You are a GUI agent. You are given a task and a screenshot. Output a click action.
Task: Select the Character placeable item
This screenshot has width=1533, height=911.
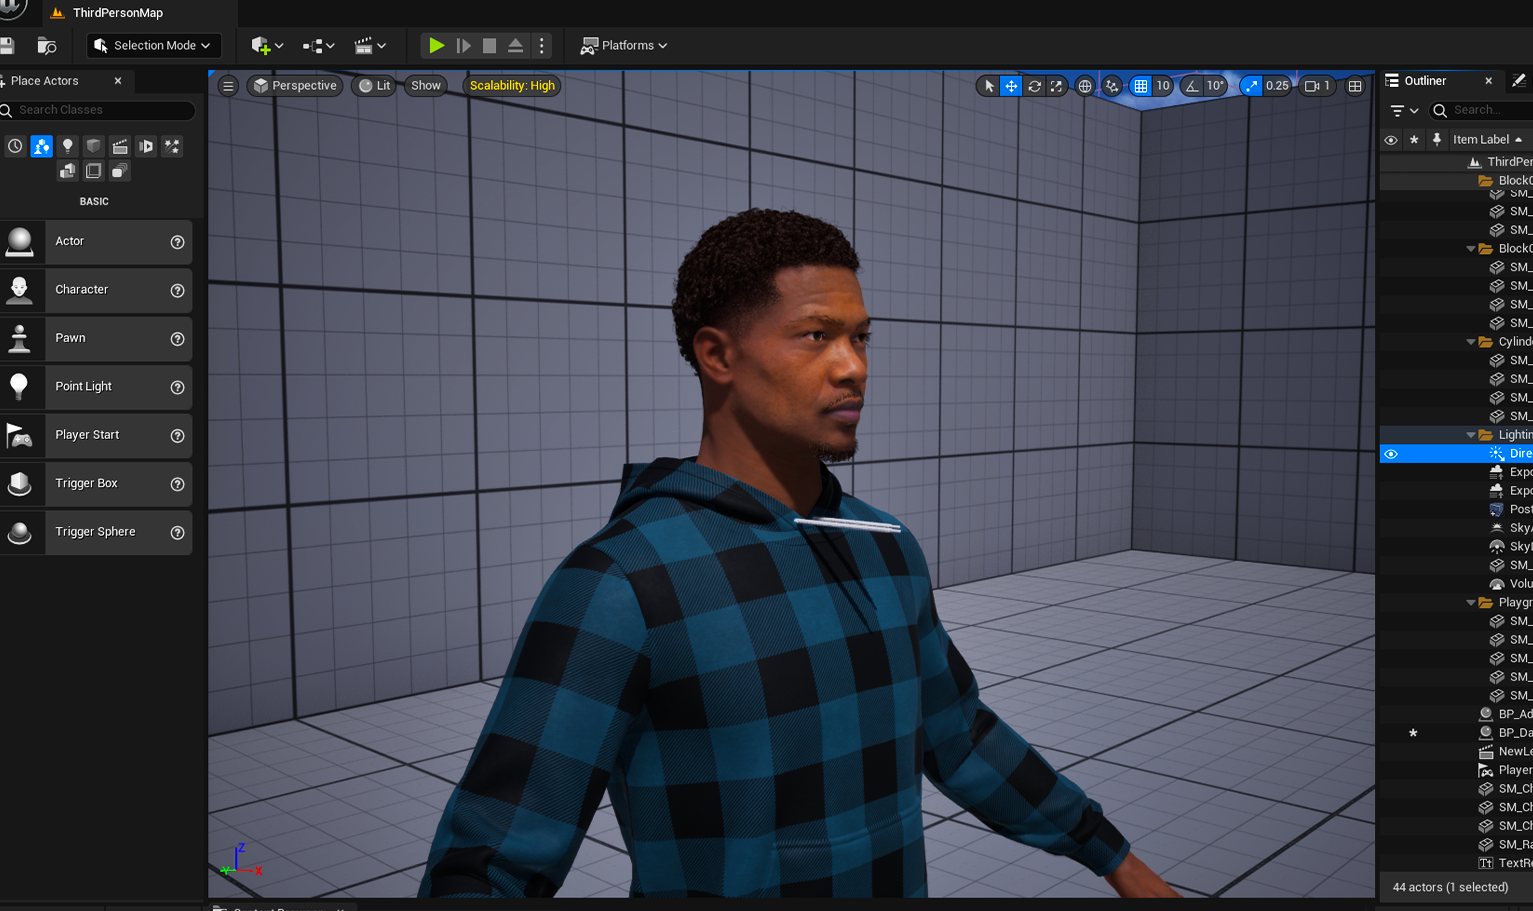coord(96,290)
